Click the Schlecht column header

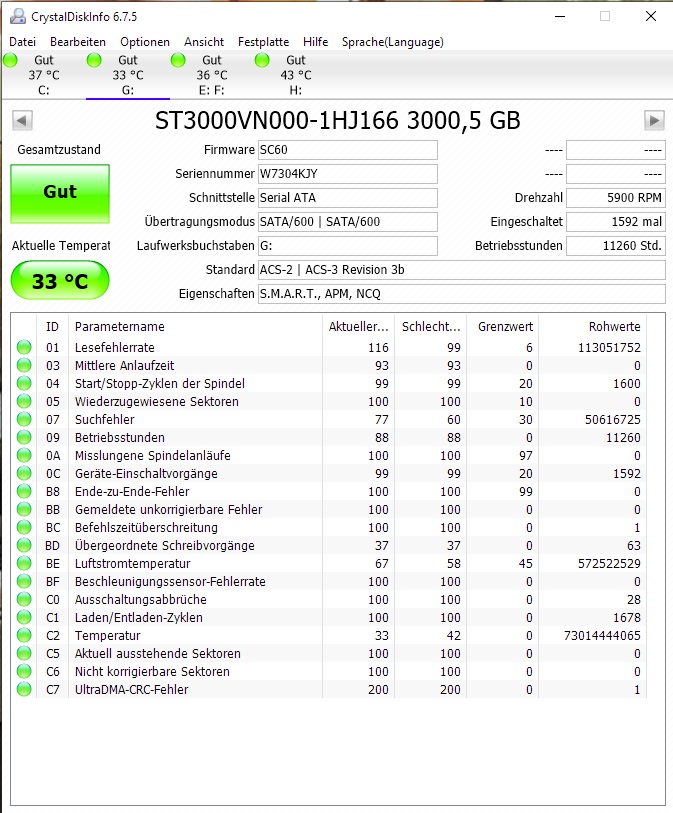(430, 327)
